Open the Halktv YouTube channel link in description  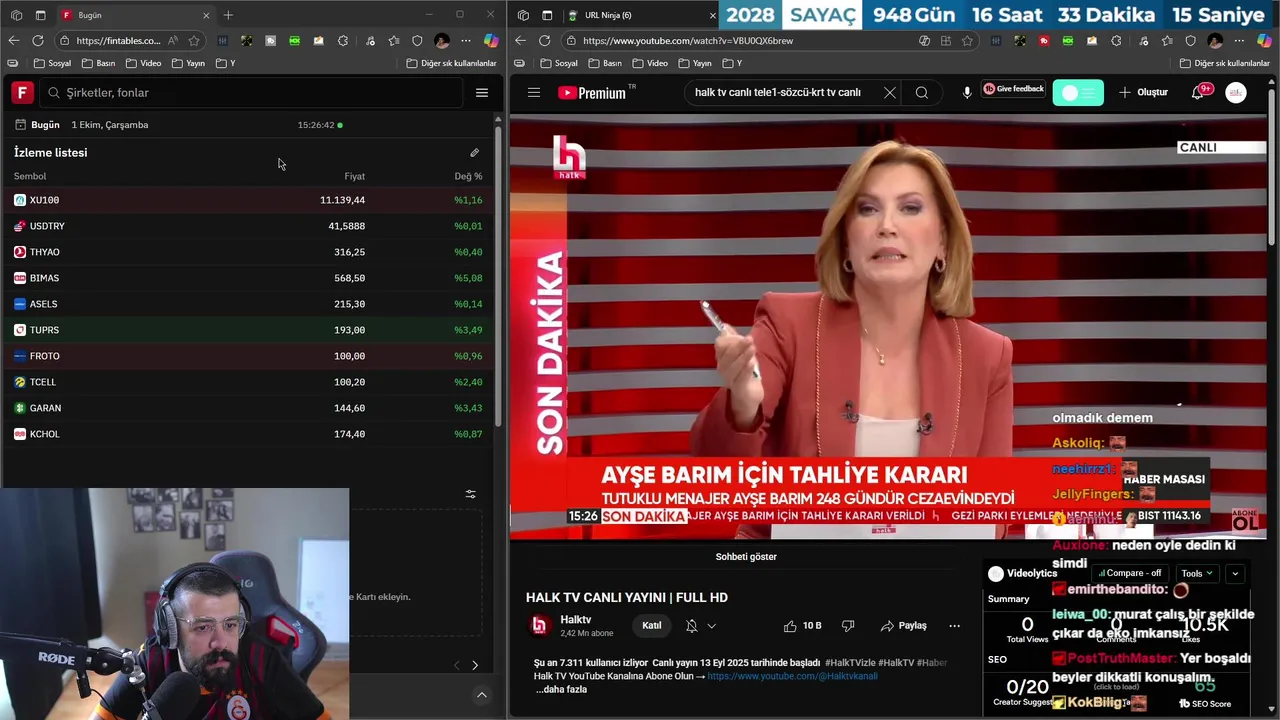[x=792, y=677]
